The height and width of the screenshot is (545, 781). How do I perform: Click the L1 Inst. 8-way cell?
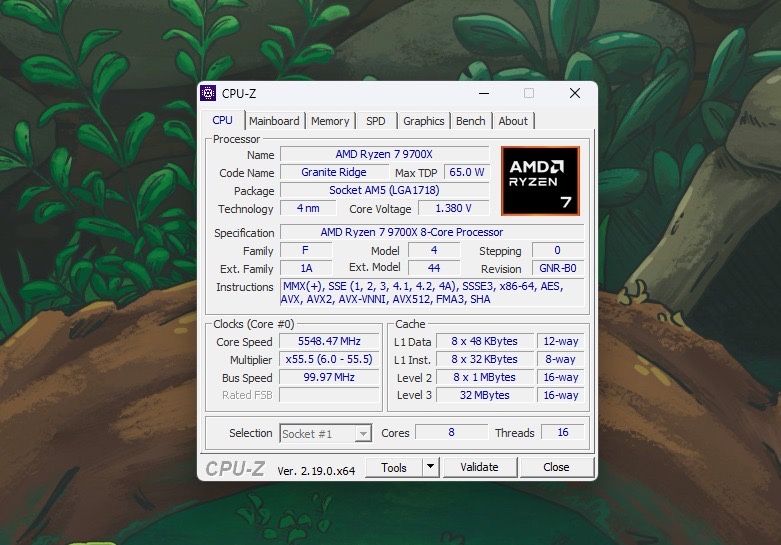click(560, 359)
